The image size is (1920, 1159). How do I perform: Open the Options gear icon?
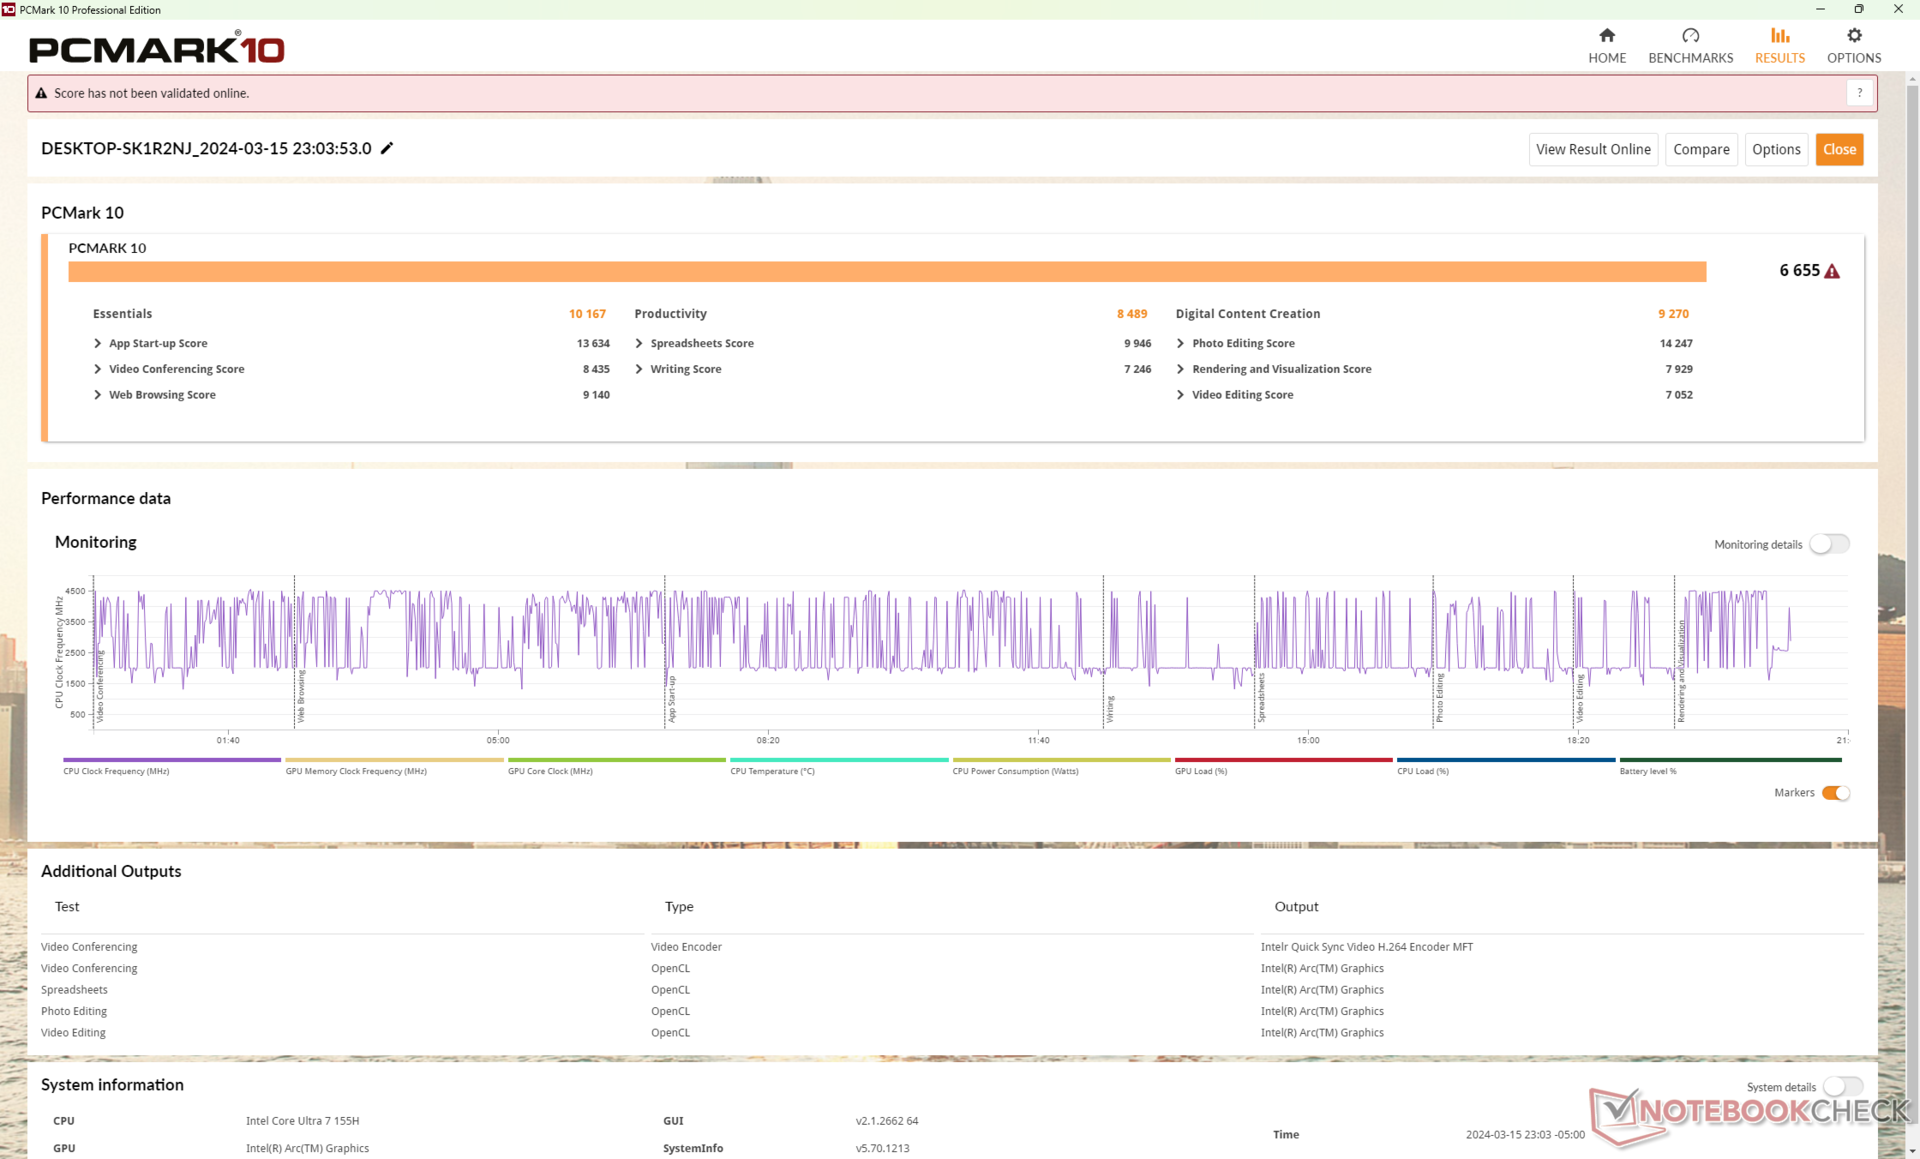pyautogui.click(x=1853, y=36)
